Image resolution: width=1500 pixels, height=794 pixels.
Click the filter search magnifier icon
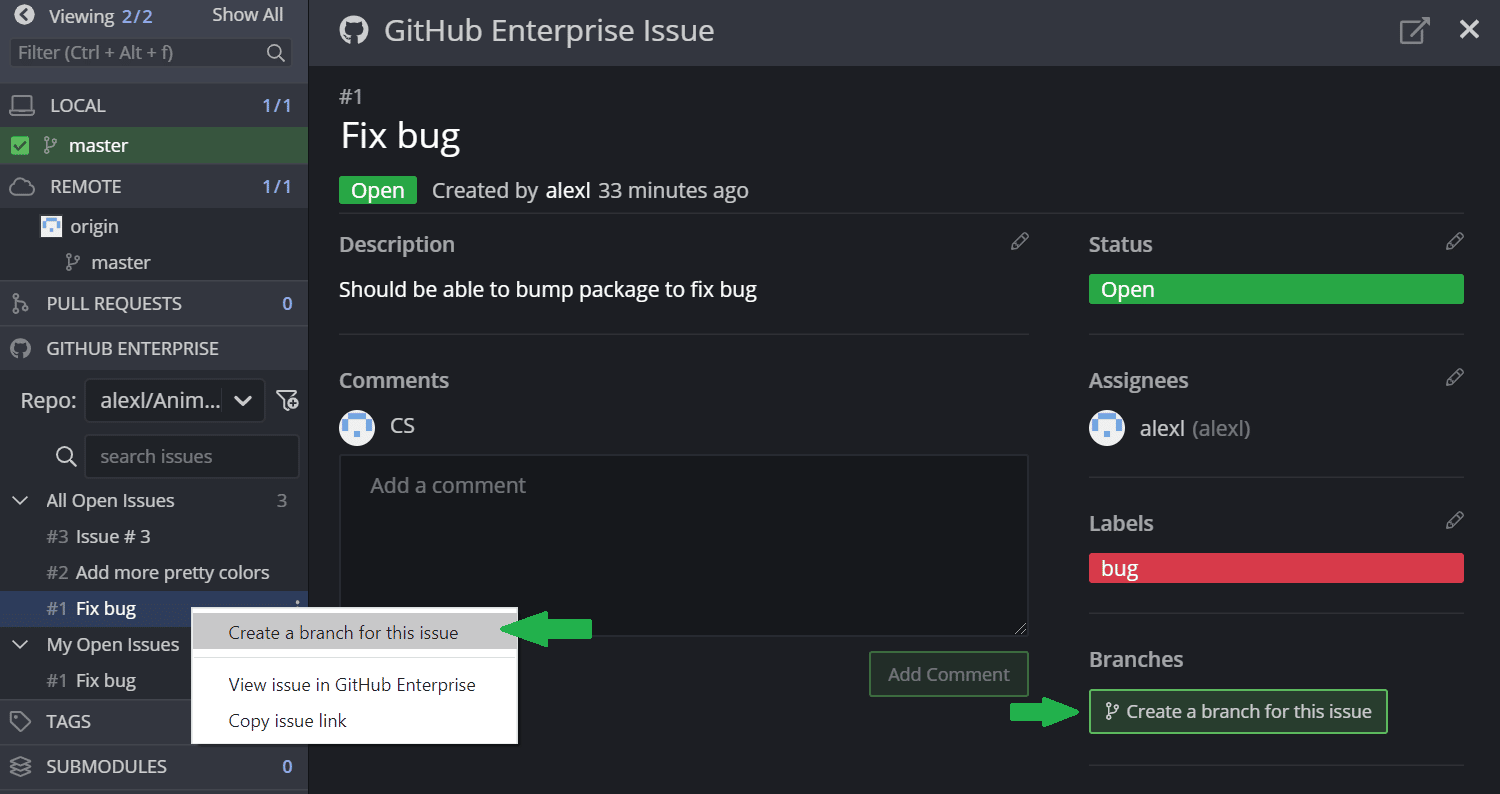(276, 53)
